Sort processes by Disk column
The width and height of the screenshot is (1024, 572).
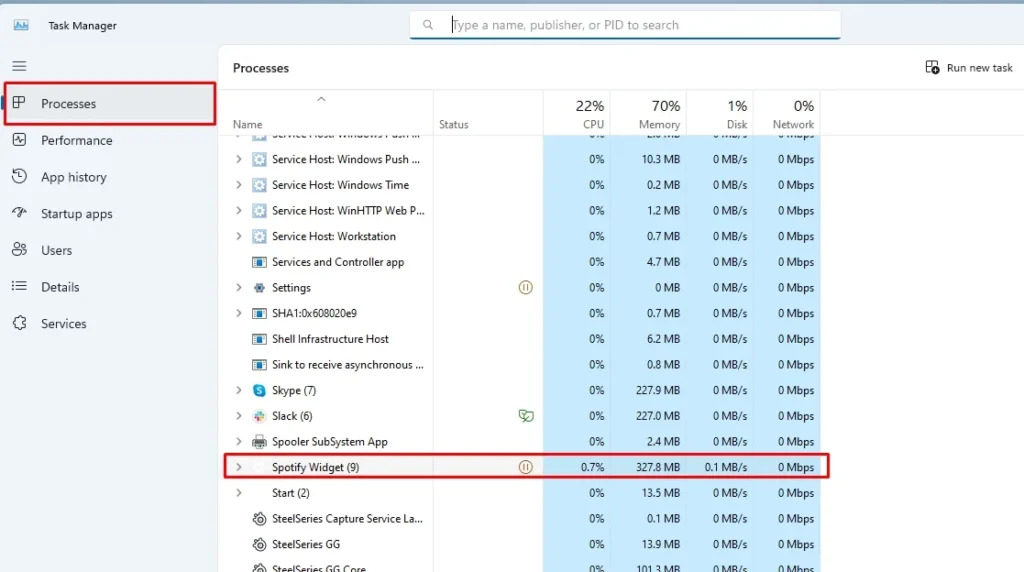[720, 114]
